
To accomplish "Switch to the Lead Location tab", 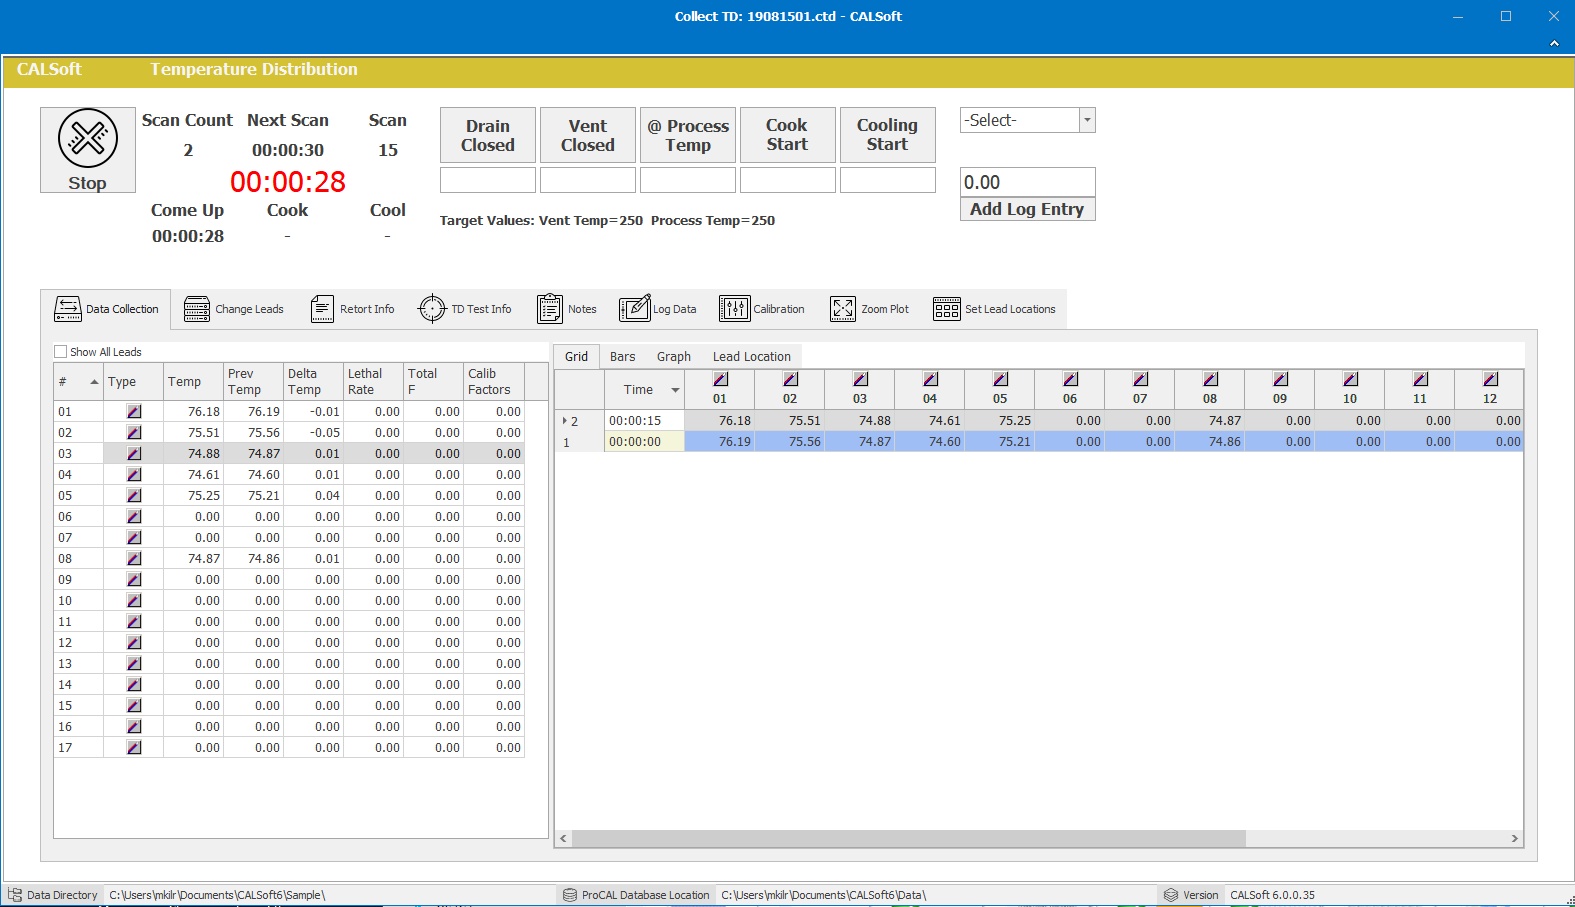I will [x=751, y=357].
